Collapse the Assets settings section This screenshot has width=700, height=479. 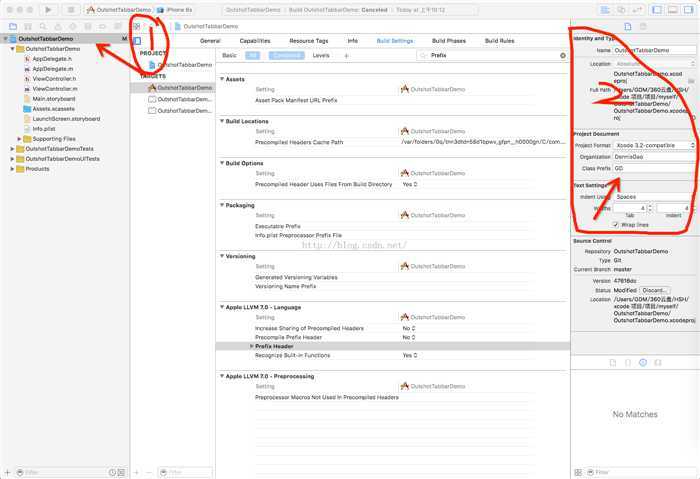tap(222, 79)
